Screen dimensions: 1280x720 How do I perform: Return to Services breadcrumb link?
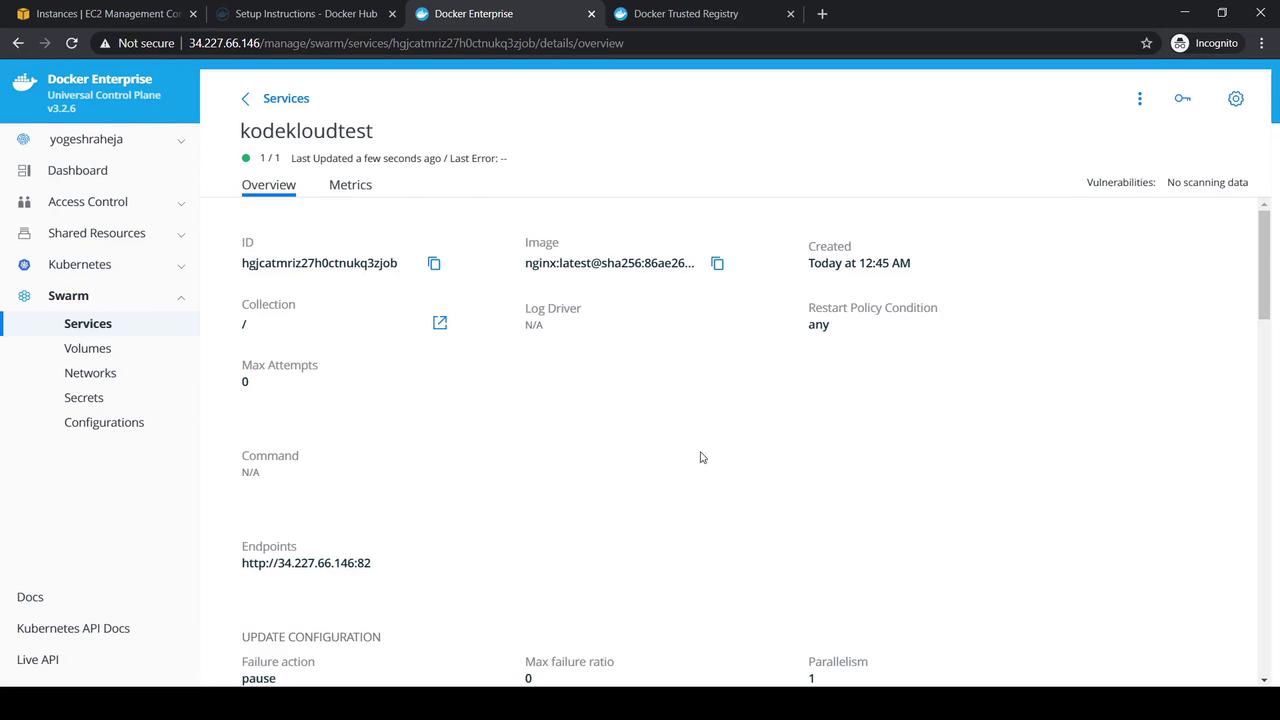[x=286, y=98]
